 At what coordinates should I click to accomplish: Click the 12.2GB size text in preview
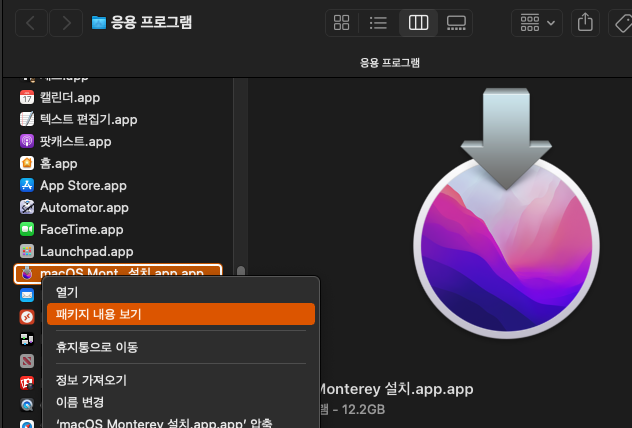pyautogui.click(x=363, y=409)
